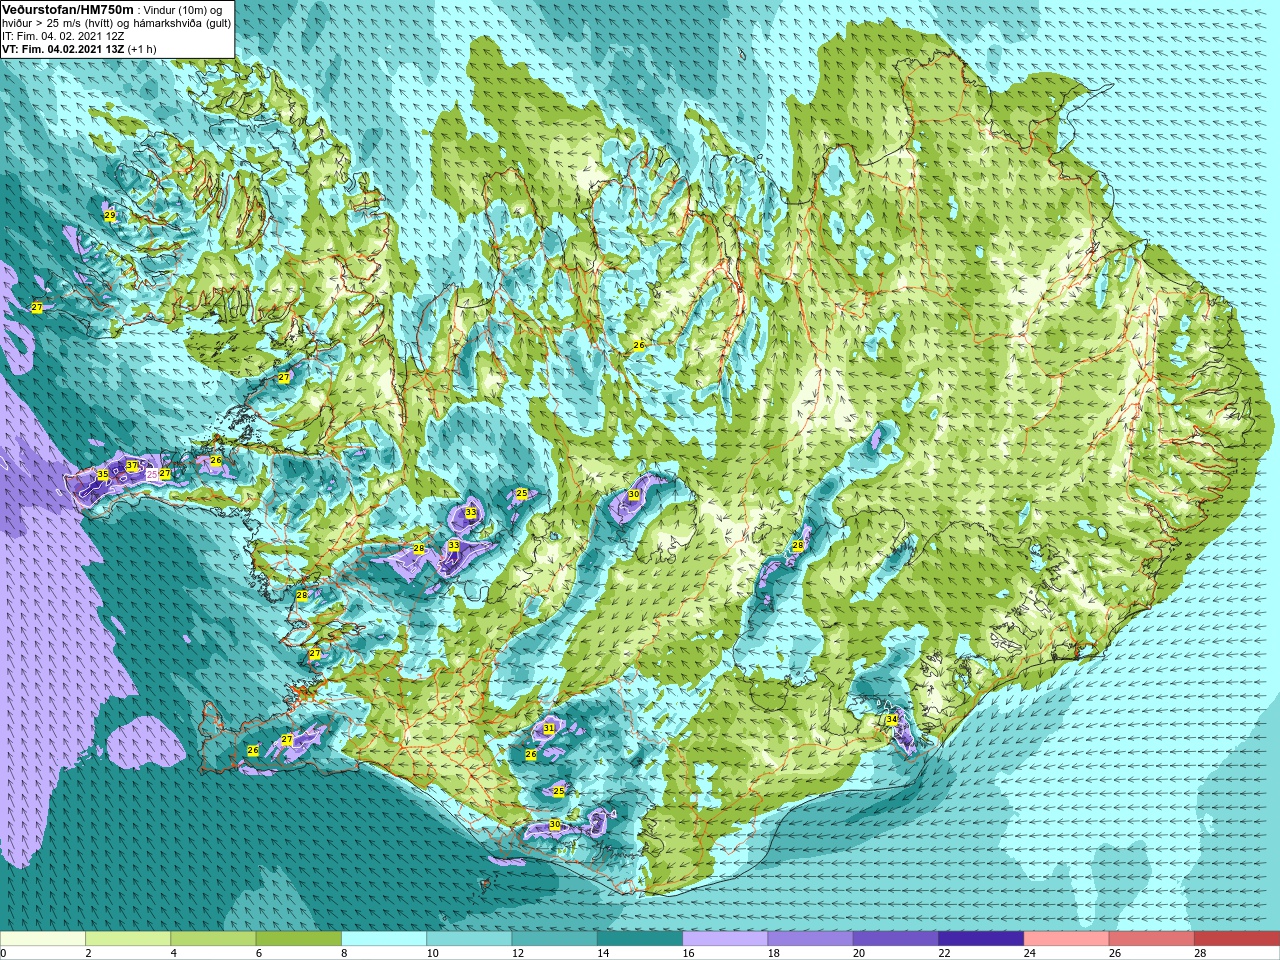Select the legend scale value 14
This screenshot has width=1280, height=960.
point(603,953)
